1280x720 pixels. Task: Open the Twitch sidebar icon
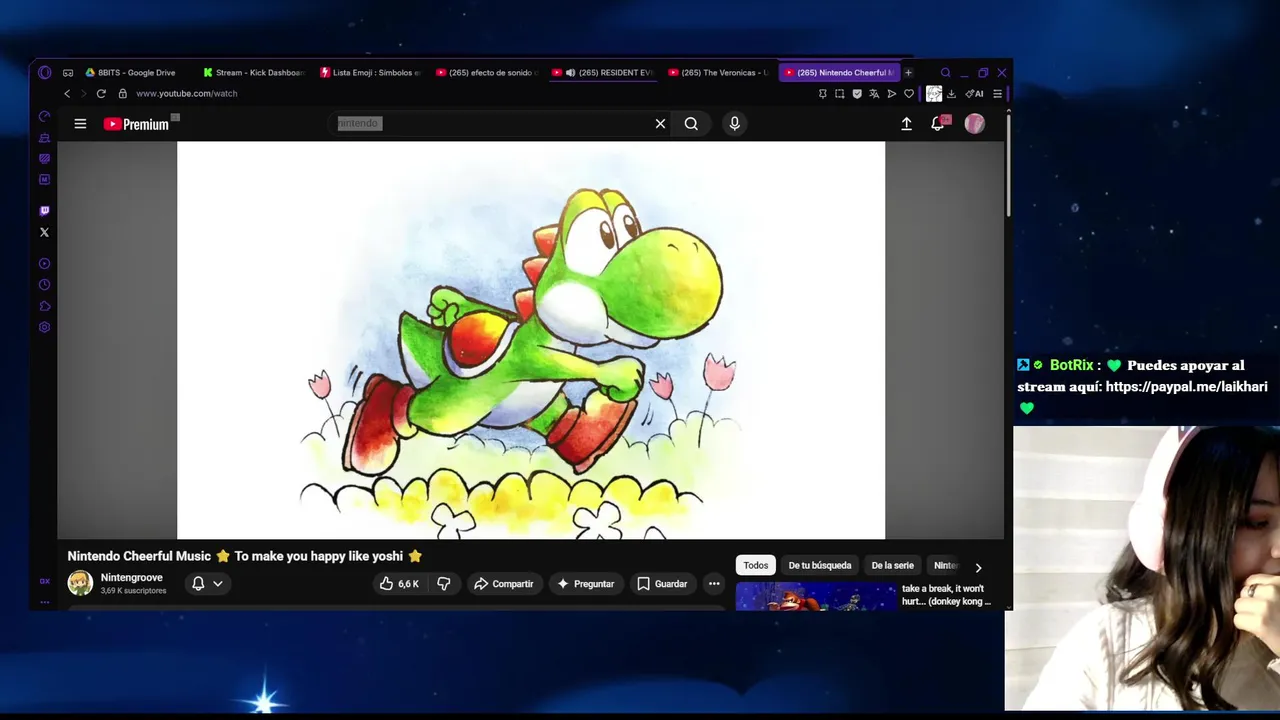[44, 211]
